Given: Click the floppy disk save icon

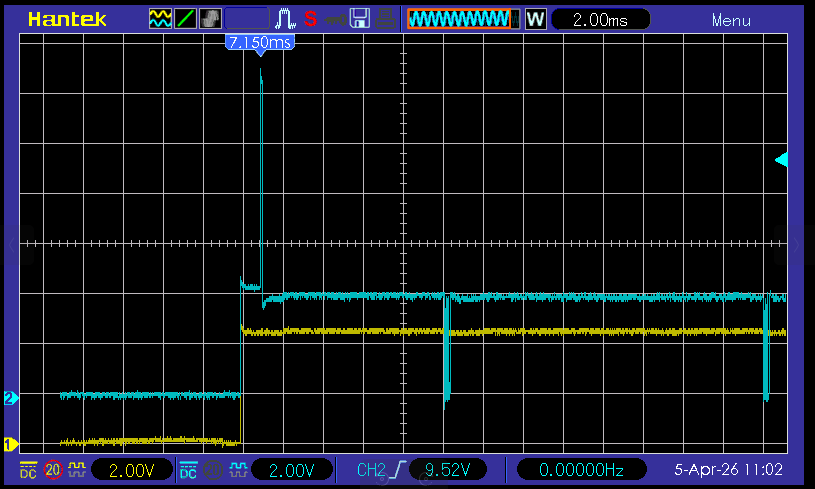Looking at the screenshot, I should pyautogui.click(x=360, y=19).
